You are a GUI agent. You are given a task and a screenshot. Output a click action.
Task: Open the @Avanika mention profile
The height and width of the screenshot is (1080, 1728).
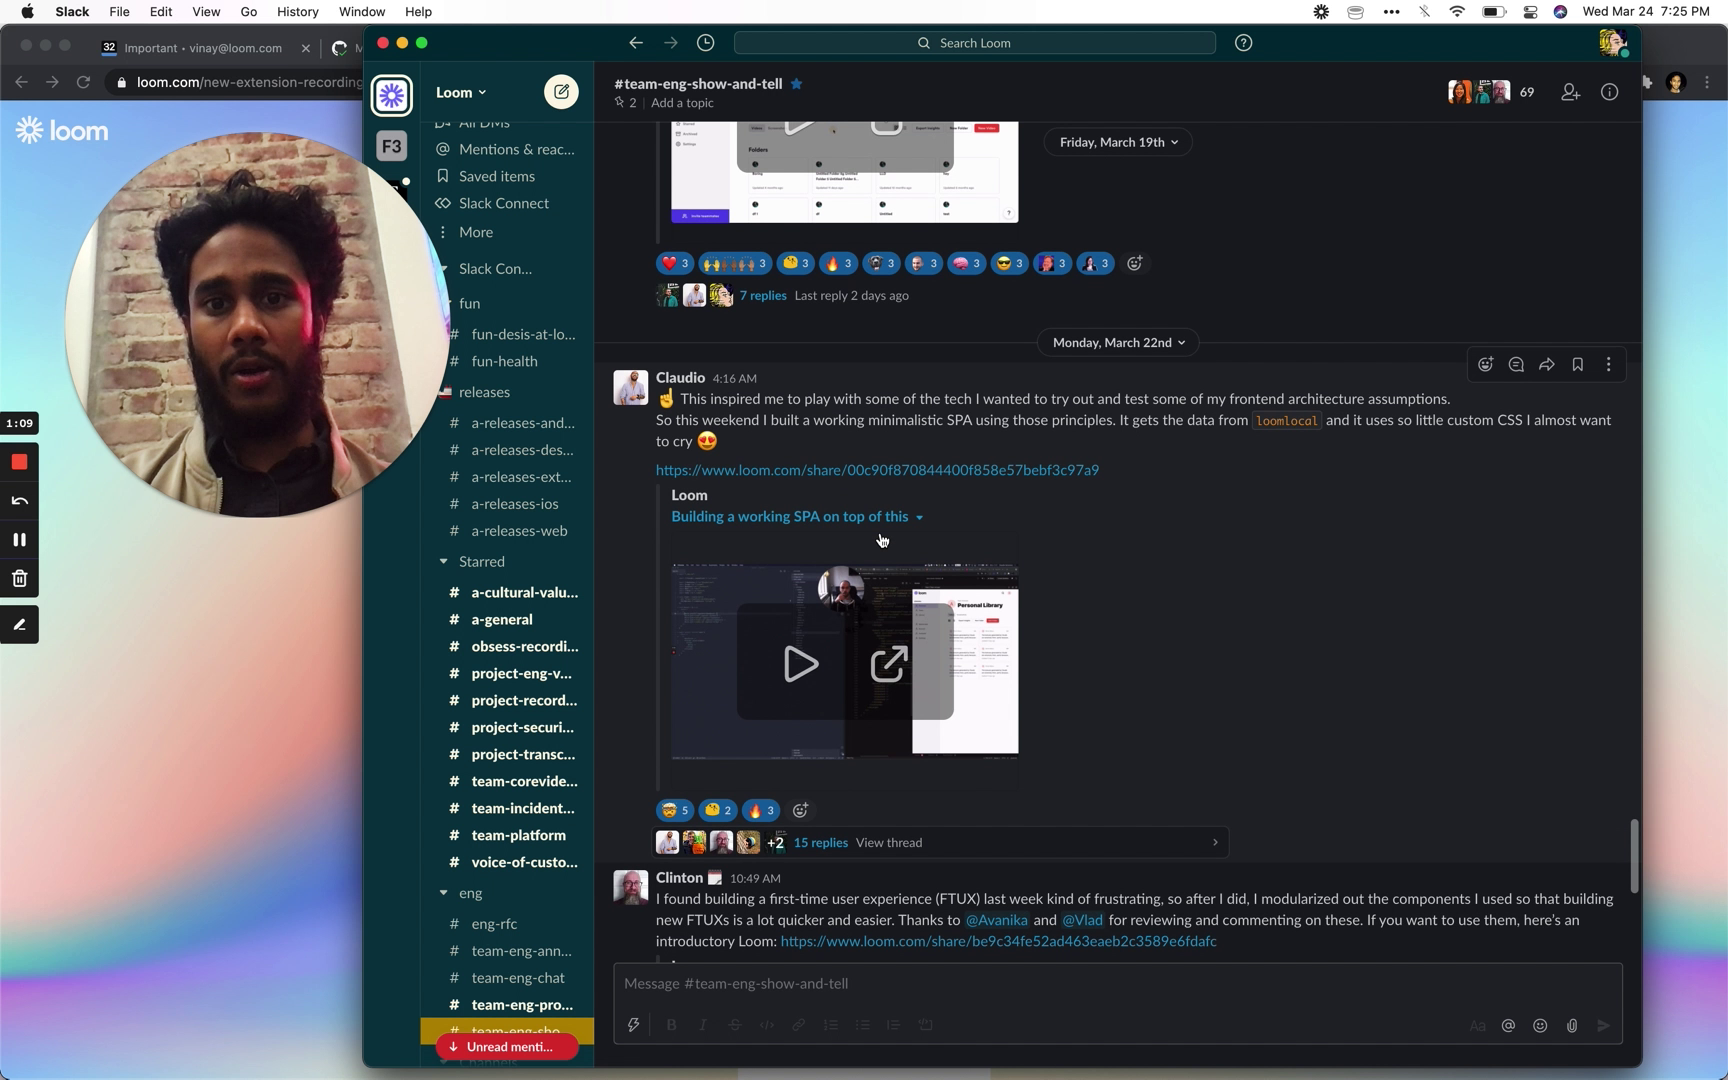pyautogui.click(x=996, y=921)
